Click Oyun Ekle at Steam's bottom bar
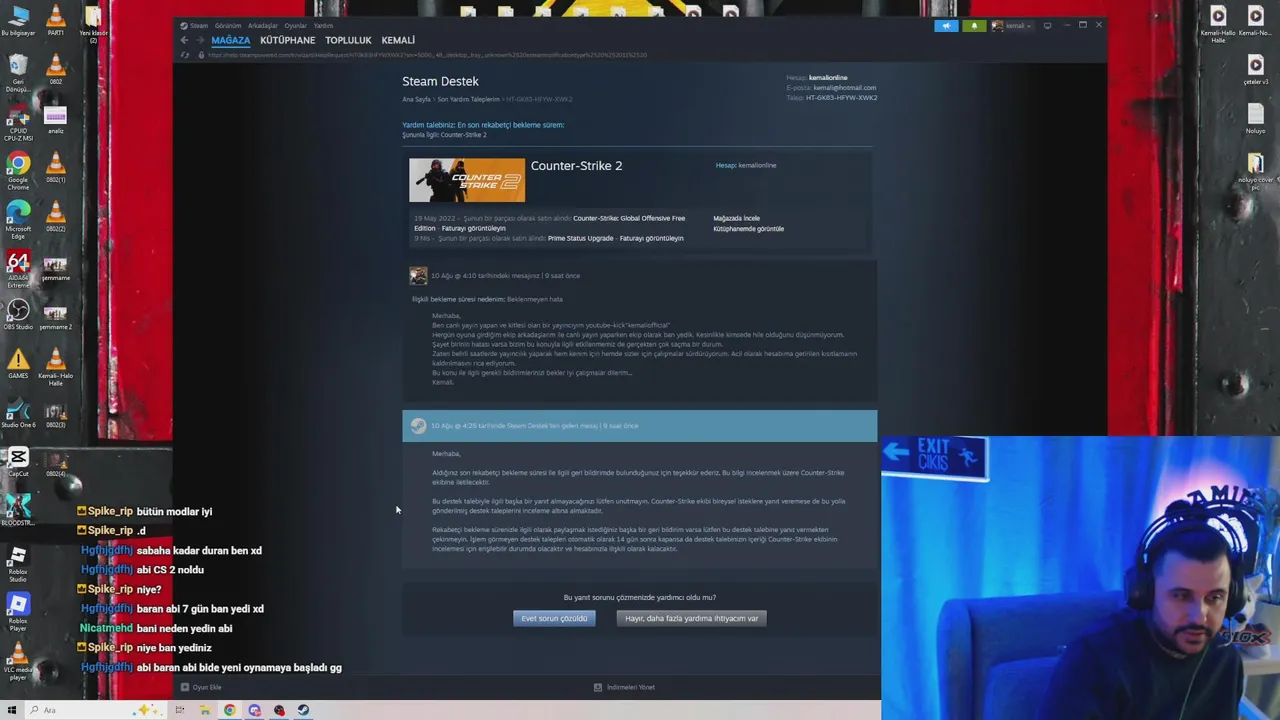Screen dimensions: 1280x720 point(201,687)
